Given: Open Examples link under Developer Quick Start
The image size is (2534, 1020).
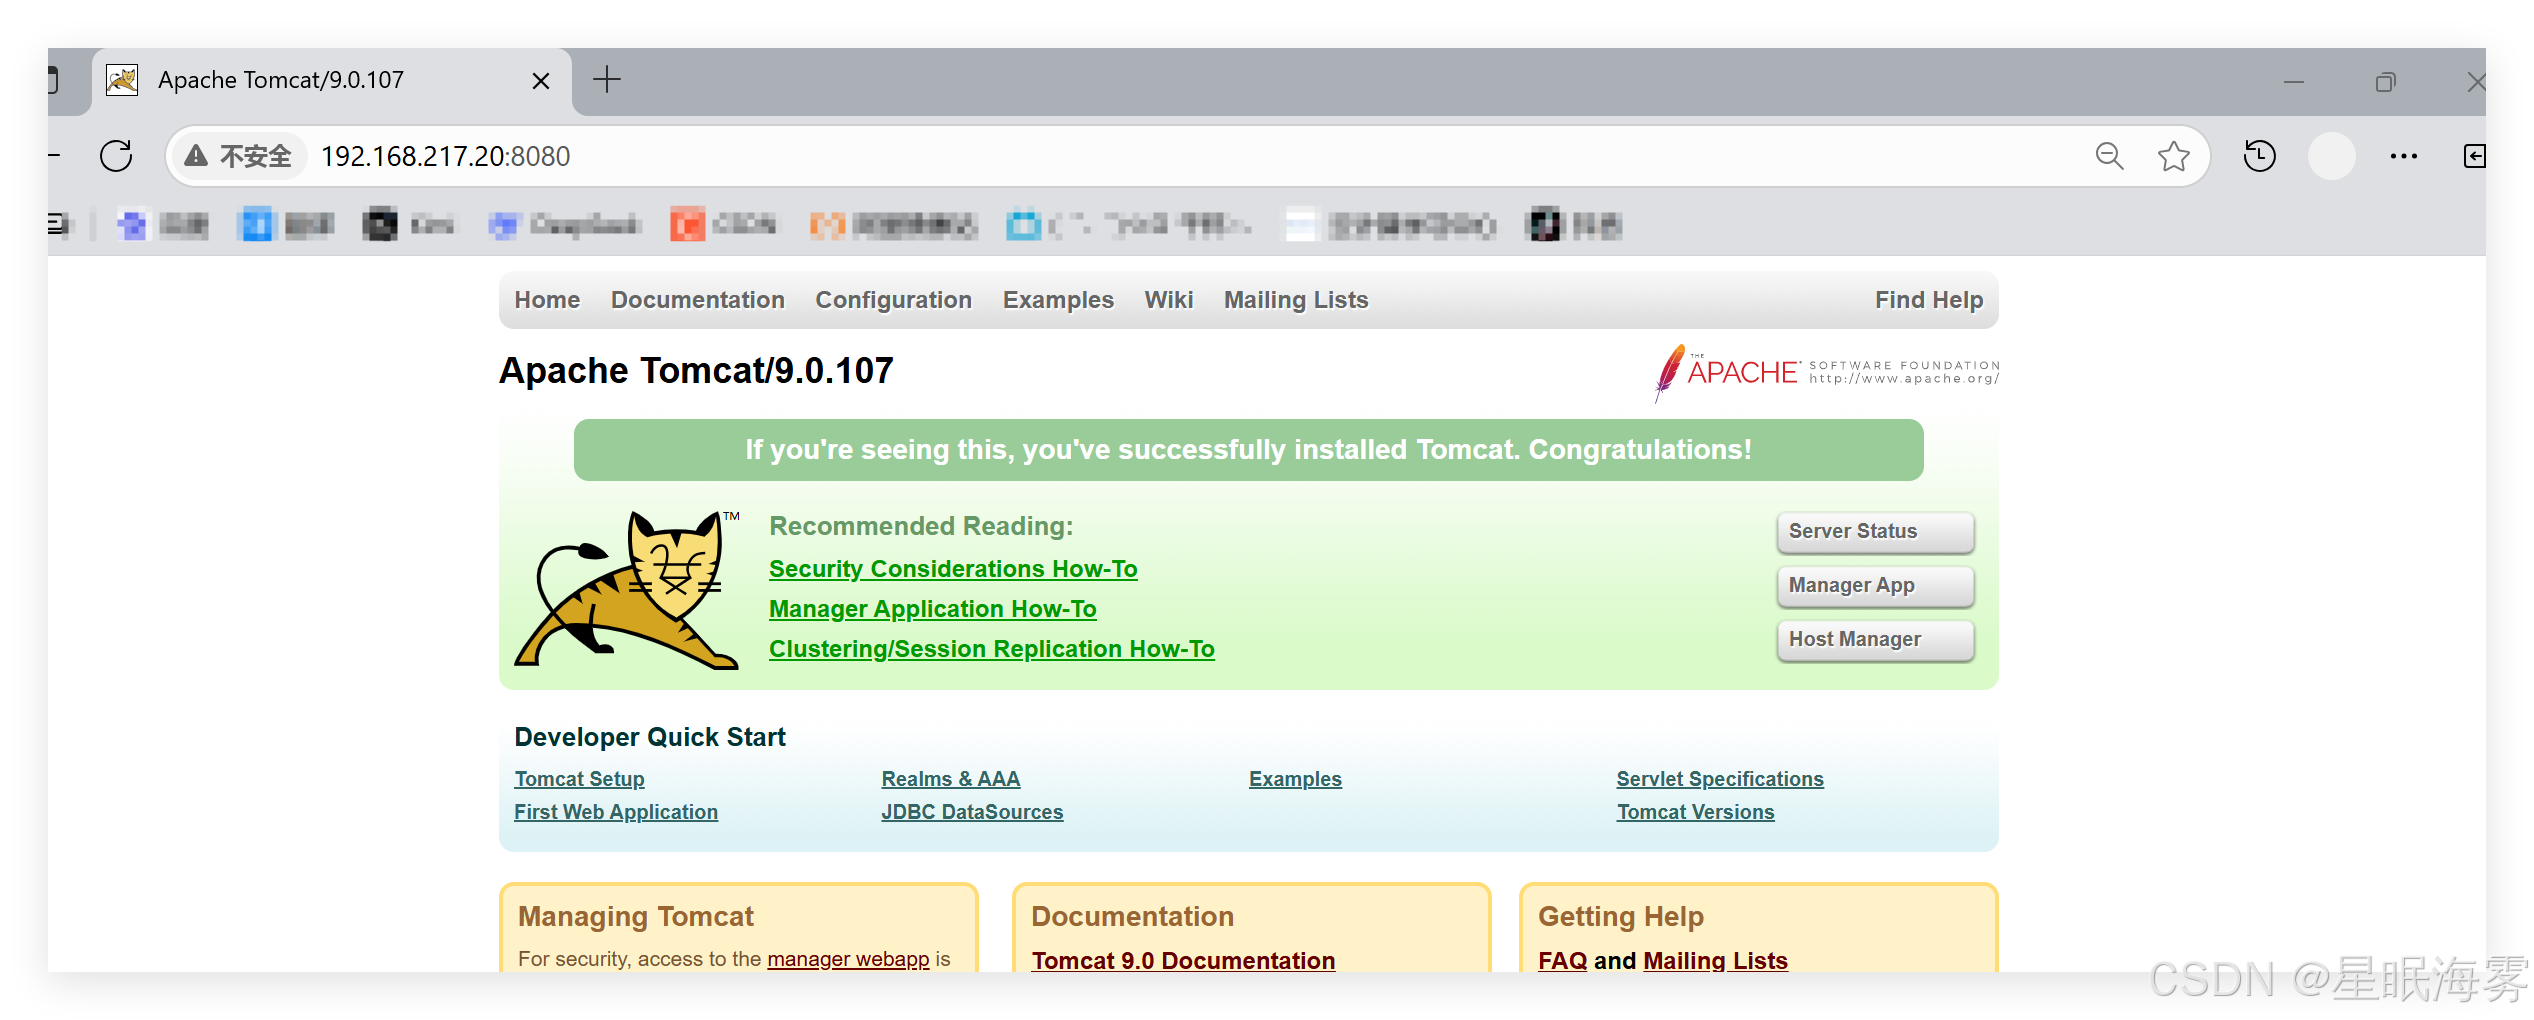Looking at the screenshot, I should pos(1295,779).
